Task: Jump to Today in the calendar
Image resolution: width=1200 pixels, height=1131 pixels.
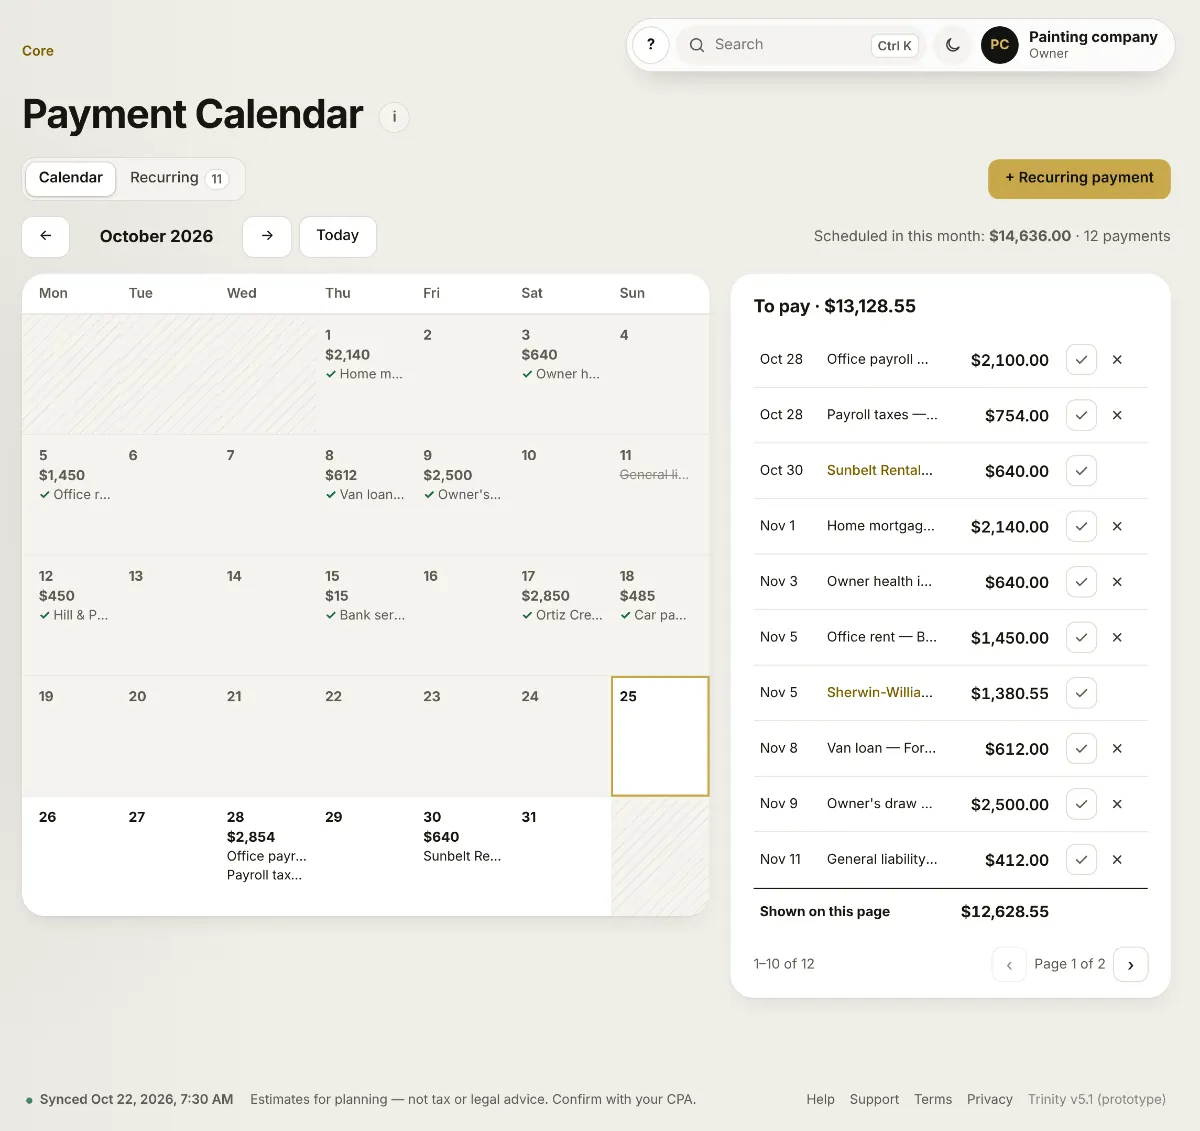Action: point(338,236)
